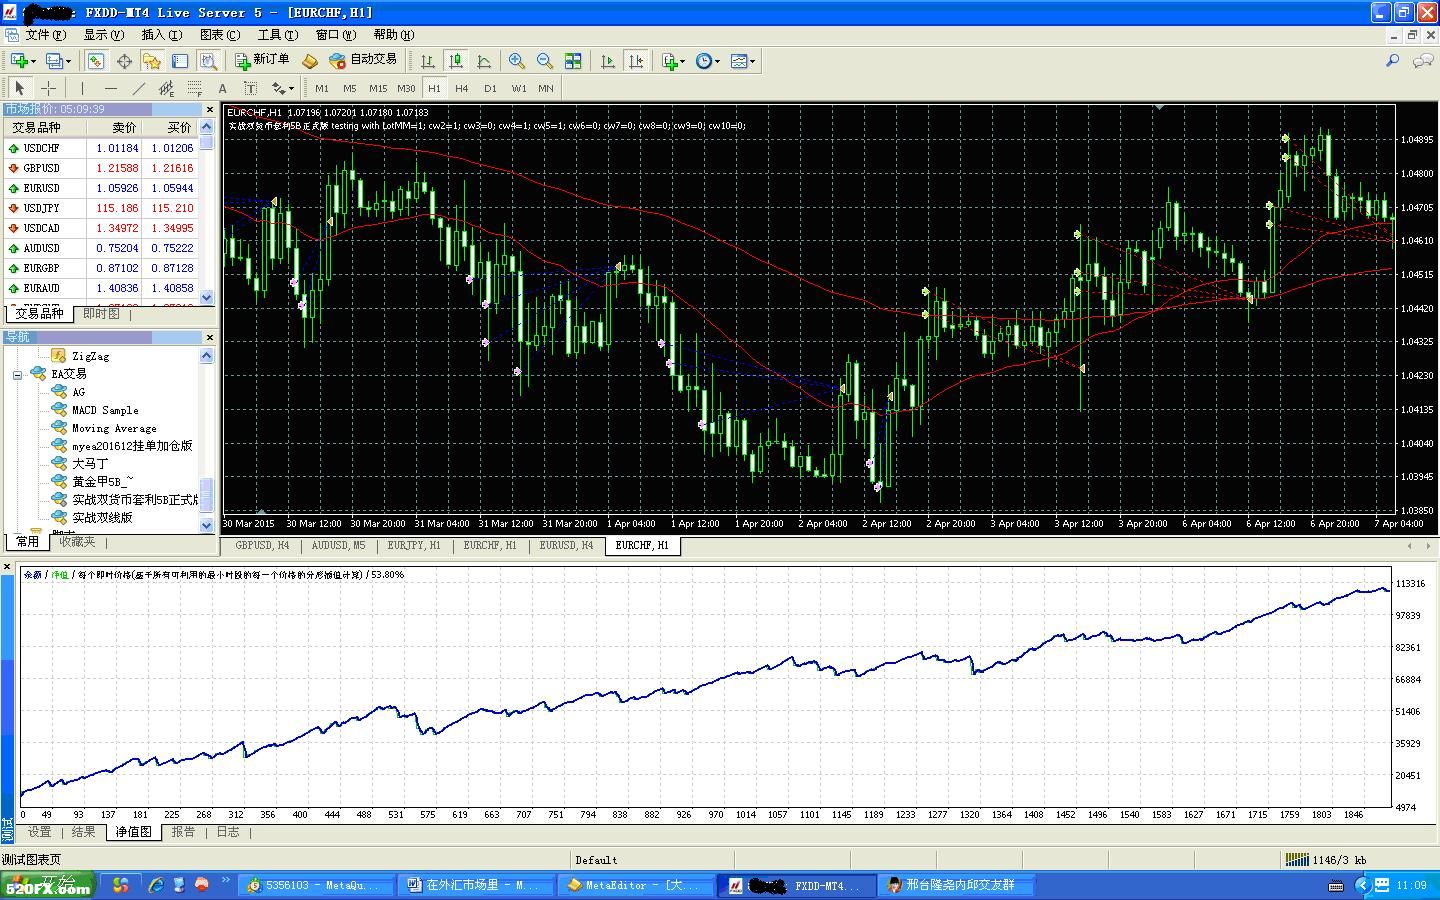Click the 新订单 new order button
The width and height of the screenshot is (1440, 900).
click(x=262, y=61)
